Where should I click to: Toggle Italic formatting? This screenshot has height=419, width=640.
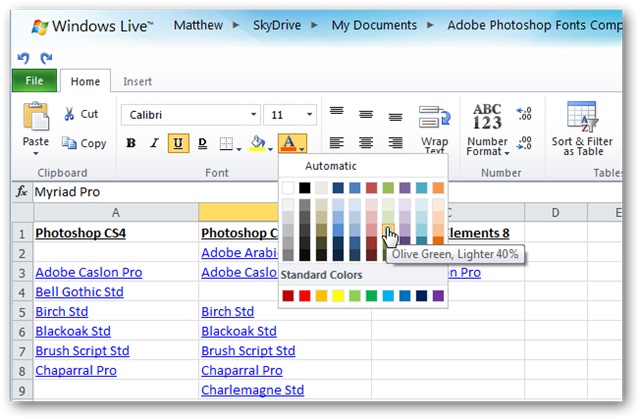(x=154, y=143)
